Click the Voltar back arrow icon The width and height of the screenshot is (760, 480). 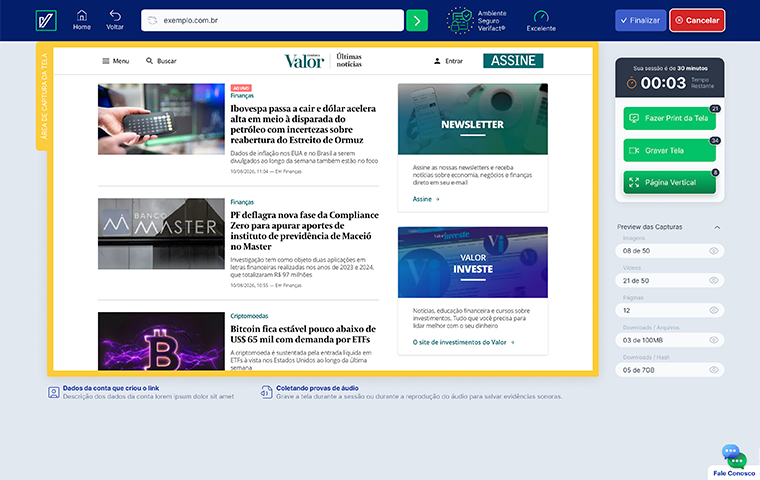click(x=115, y=16)
